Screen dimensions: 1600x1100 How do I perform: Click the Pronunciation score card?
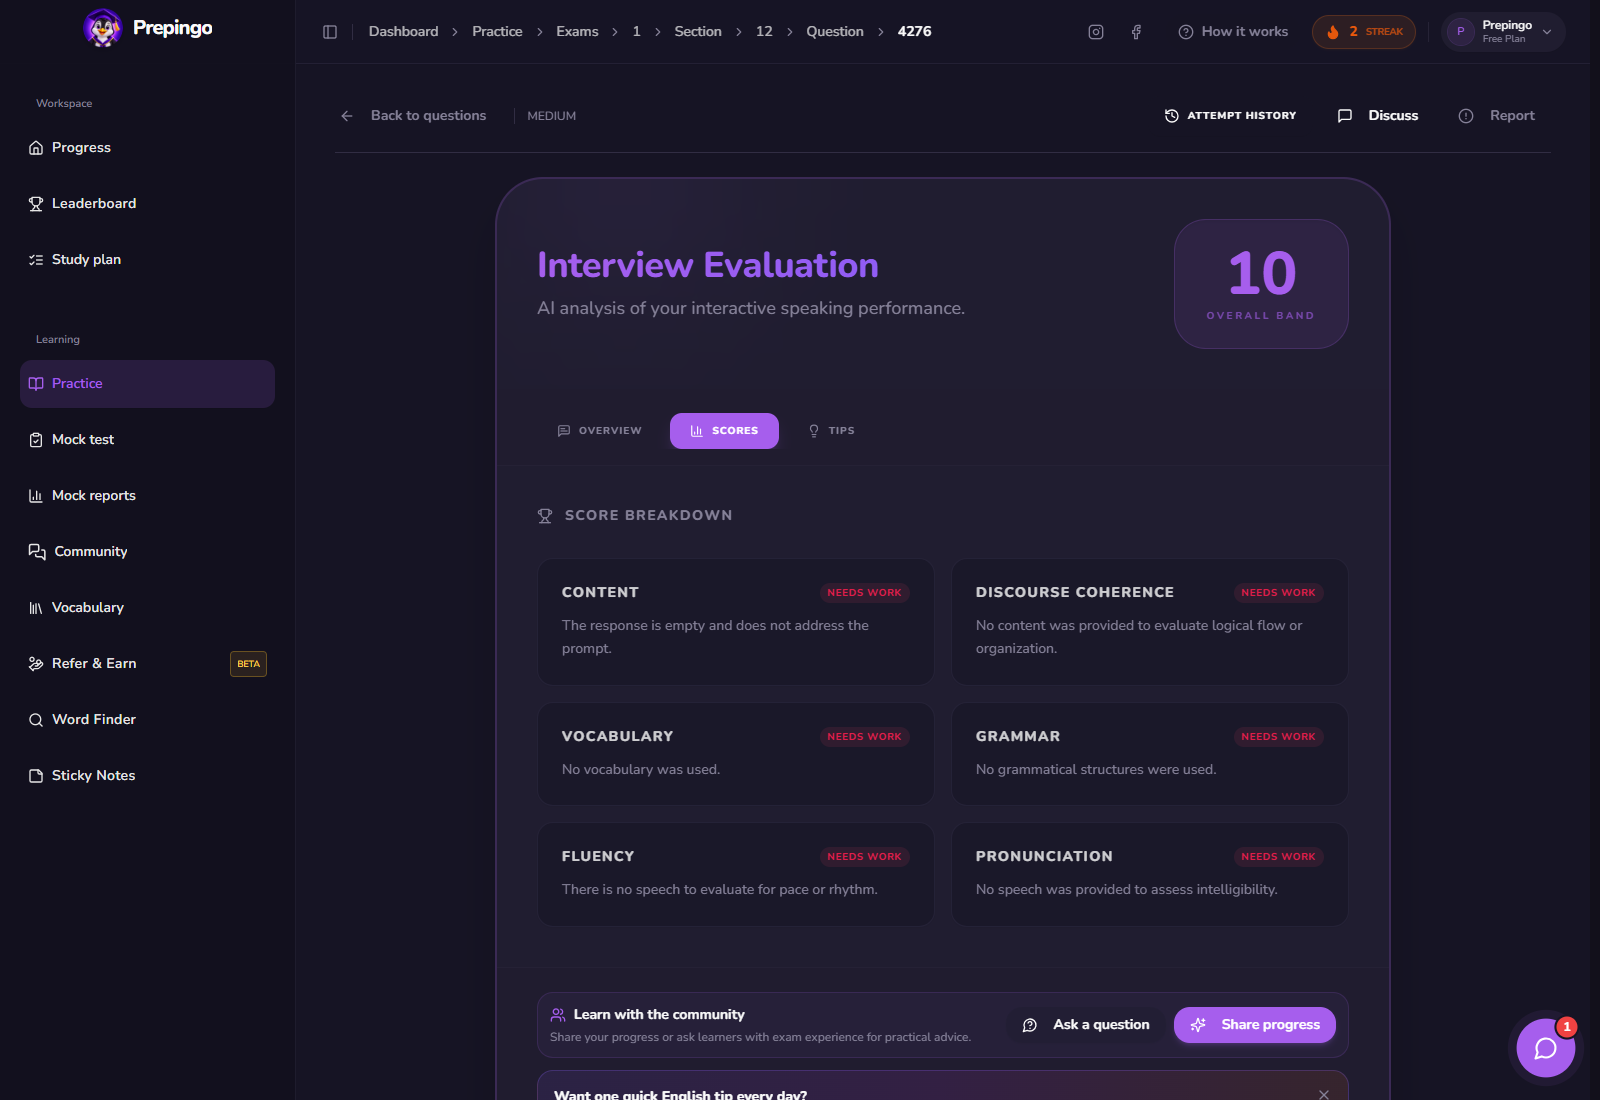pos(1150,874)
